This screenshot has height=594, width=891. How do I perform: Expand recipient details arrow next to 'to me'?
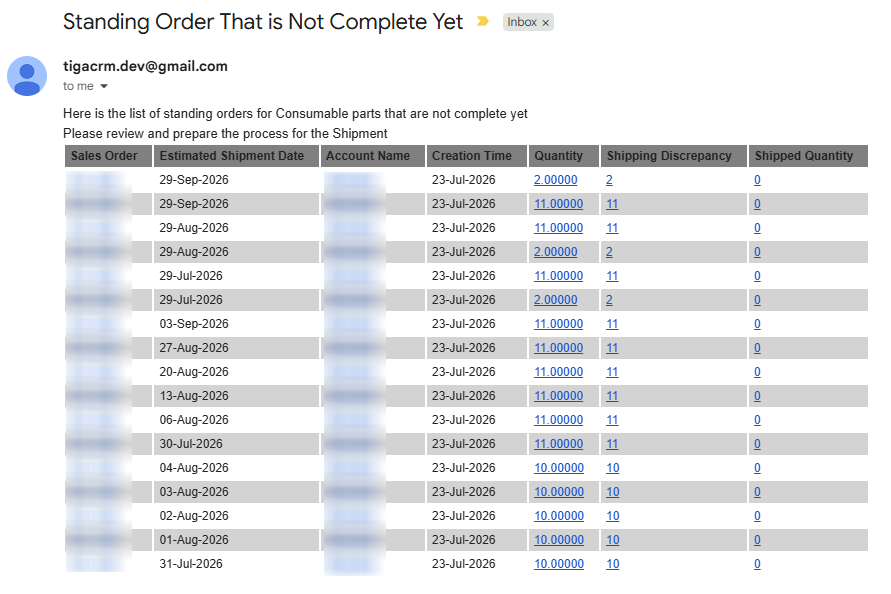coord(104,86)
